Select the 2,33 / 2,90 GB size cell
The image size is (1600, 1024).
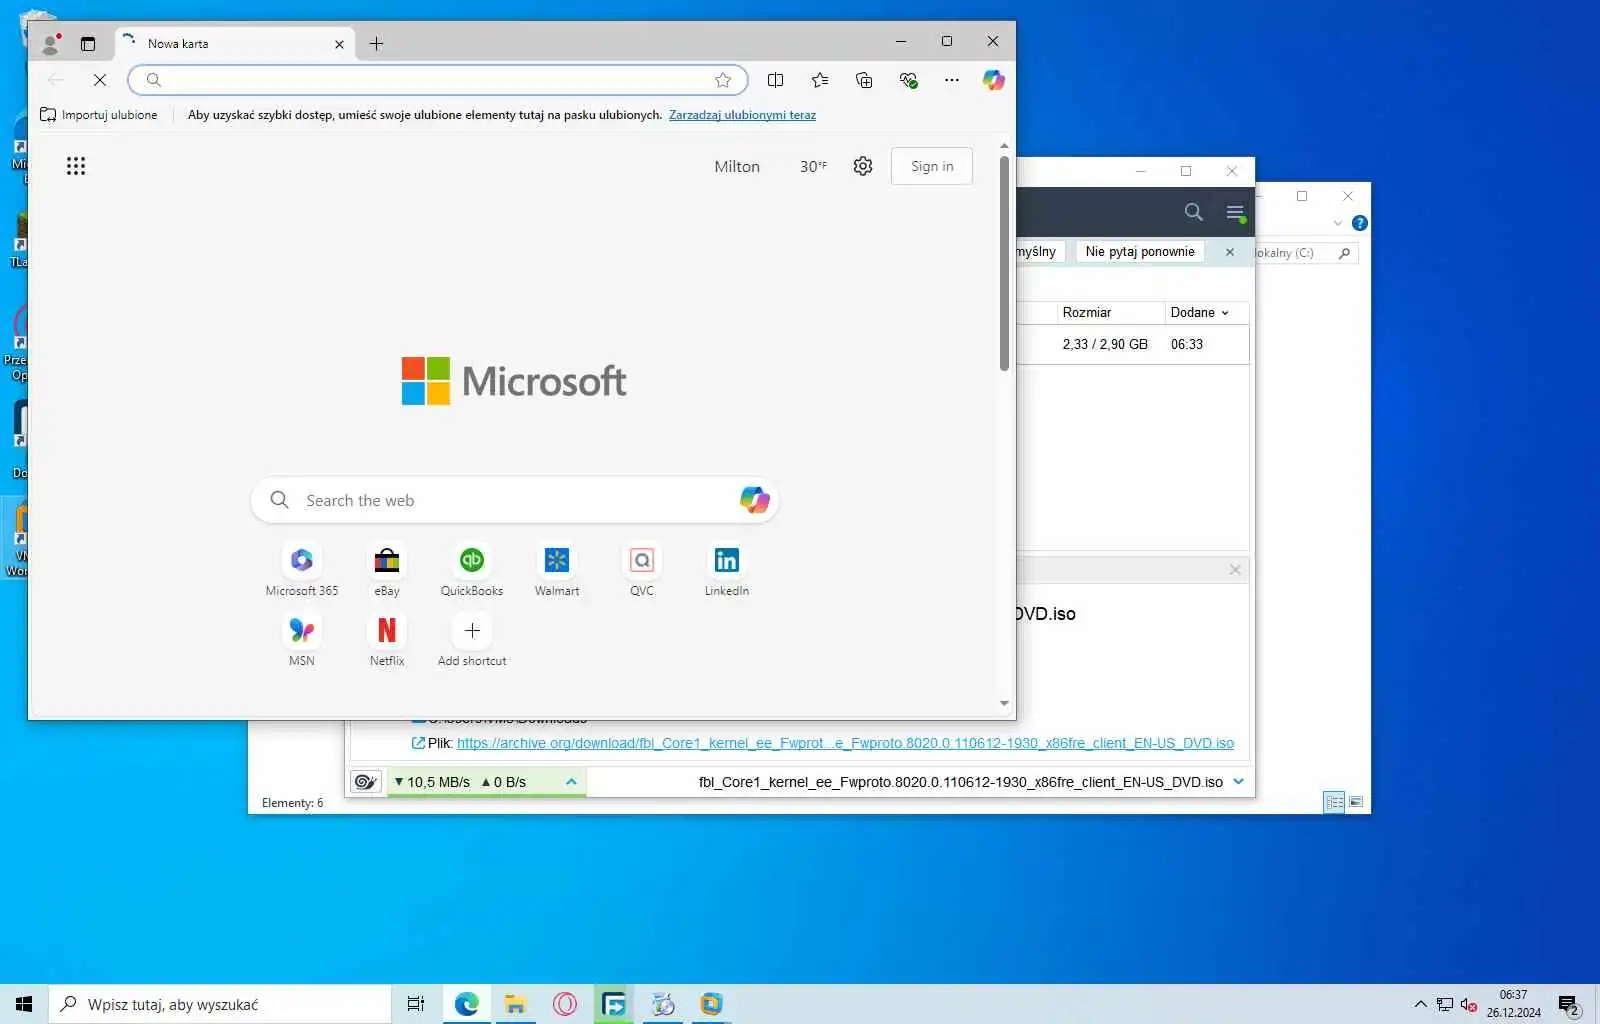(x=1105, y=344)
